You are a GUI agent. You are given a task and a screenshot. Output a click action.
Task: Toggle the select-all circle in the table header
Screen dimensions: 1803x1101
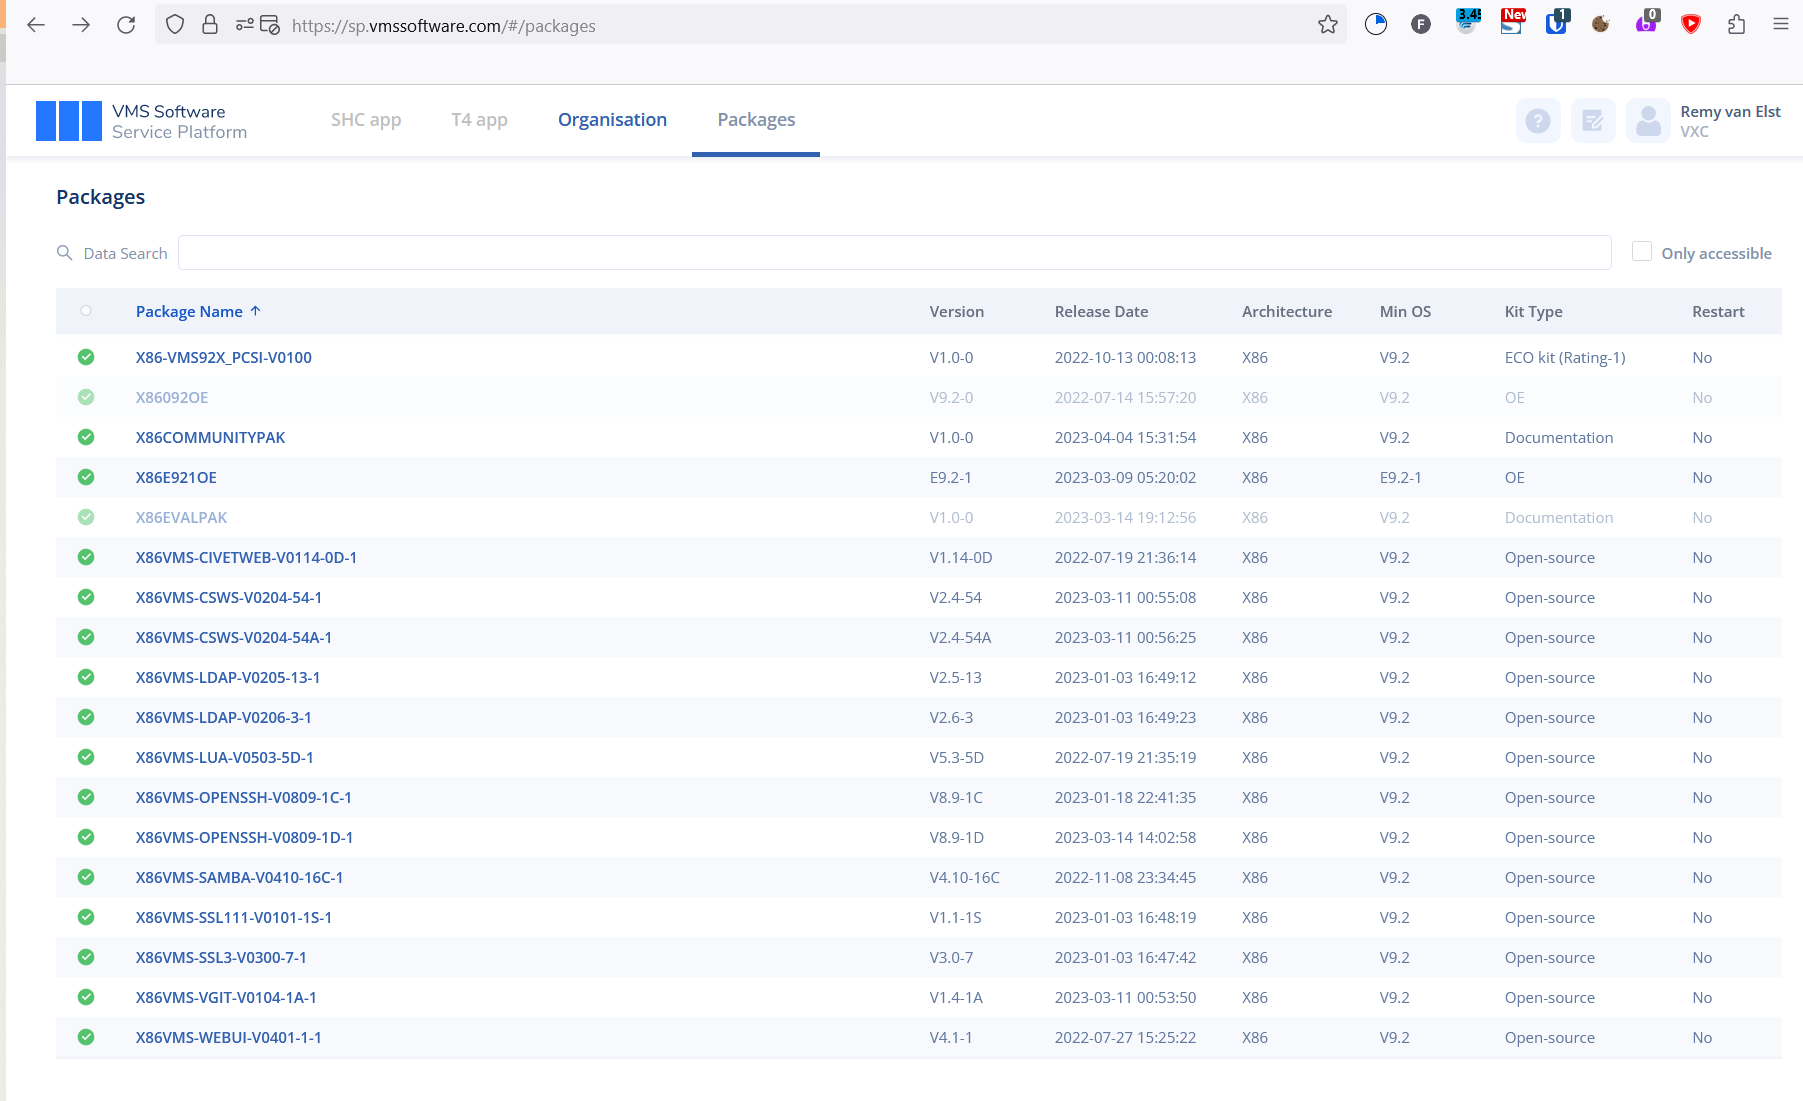(86, 310)
